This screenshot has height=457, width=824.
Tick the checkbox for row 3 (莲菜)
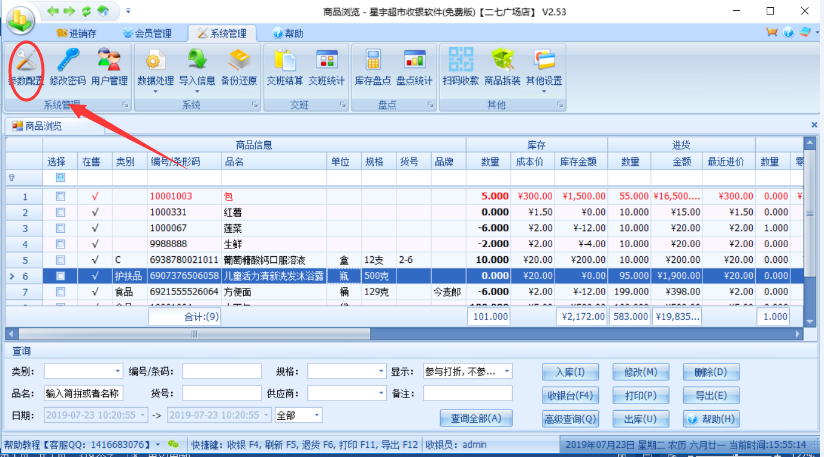tap(60, 228)
